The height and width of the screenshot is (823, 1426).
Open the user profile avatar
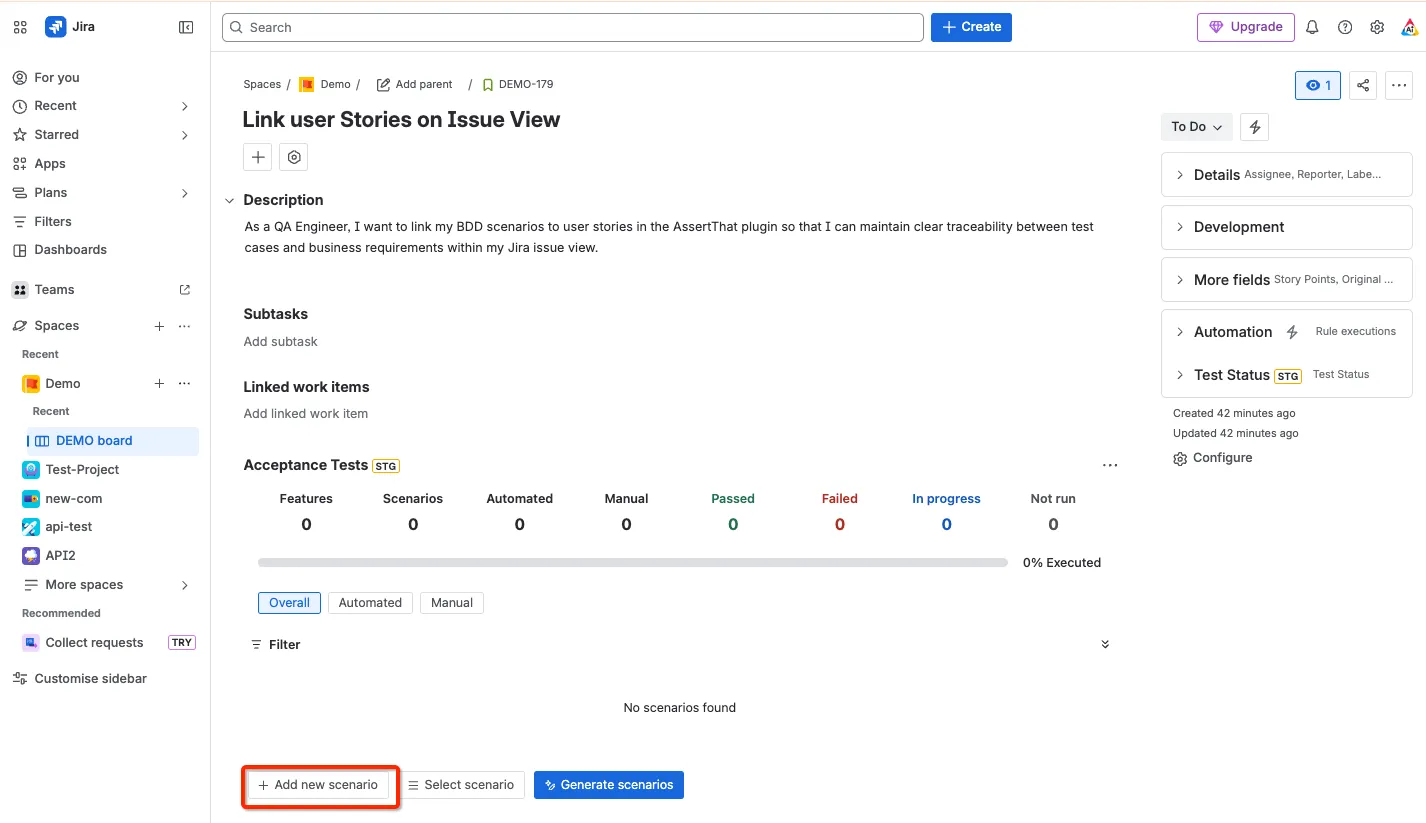(x=1409, y=27)
